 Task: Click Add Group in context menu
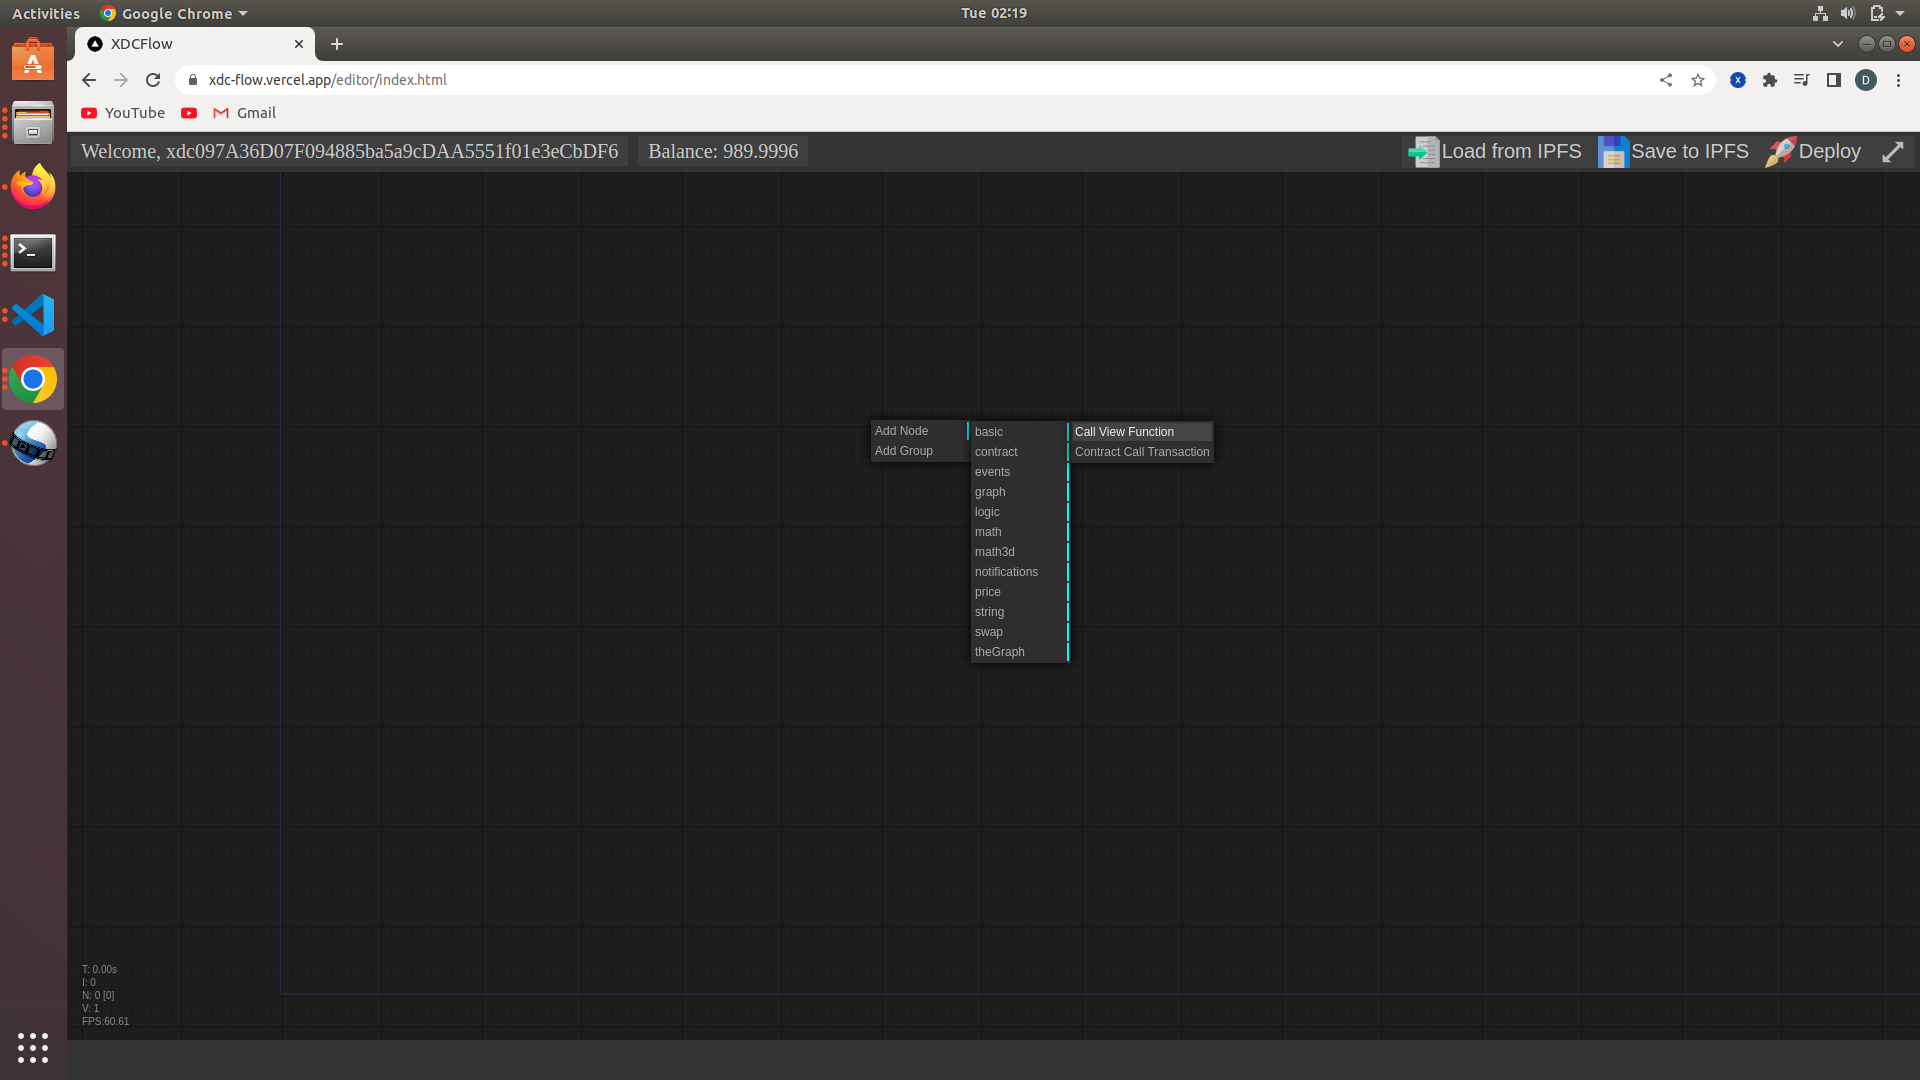(904, 451)
